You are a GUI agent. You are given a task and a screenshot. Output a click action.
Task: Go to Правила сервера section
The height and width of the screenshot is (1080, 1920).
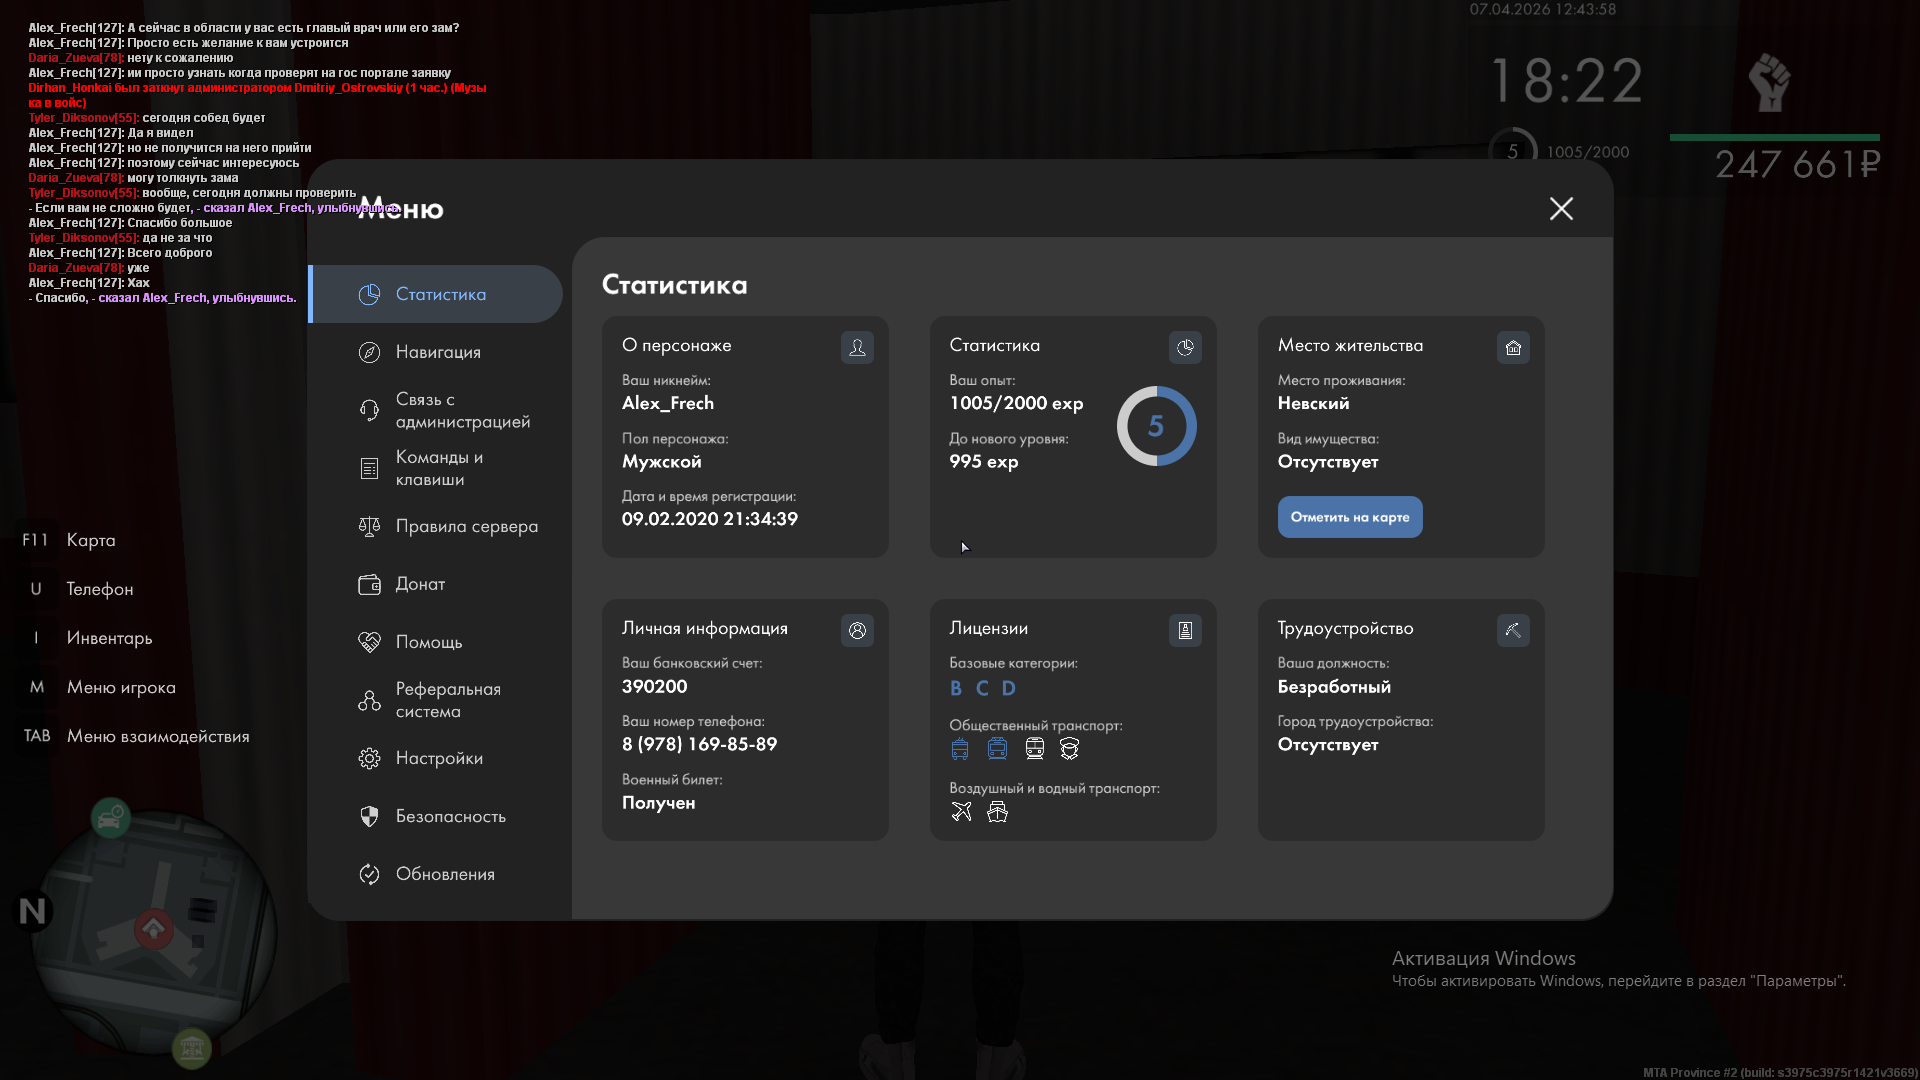point(466,526)
